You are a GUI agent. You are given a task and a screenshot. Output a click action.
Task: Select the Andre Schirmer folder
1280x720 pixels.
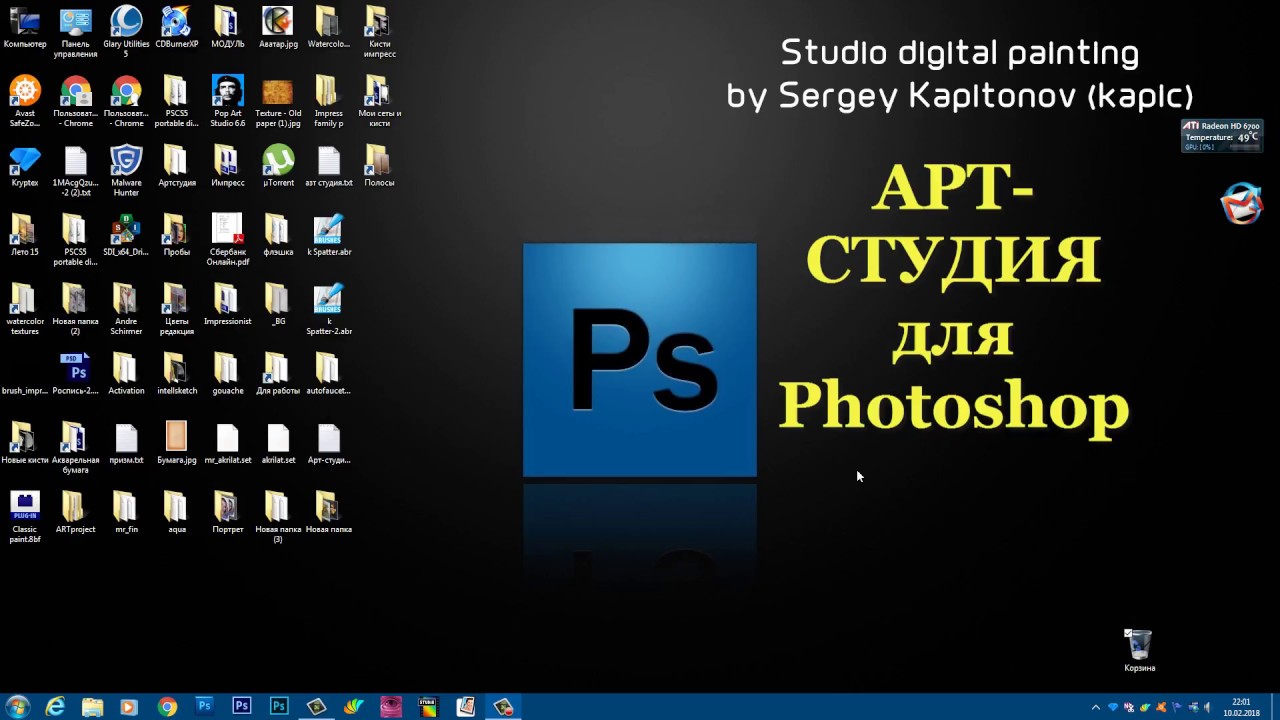126,309
